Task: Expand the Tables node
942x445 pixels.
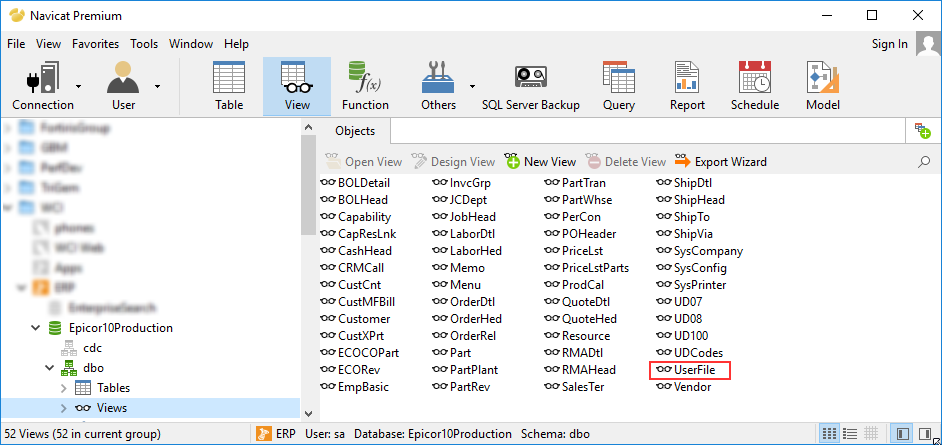Action: [64, 388]
